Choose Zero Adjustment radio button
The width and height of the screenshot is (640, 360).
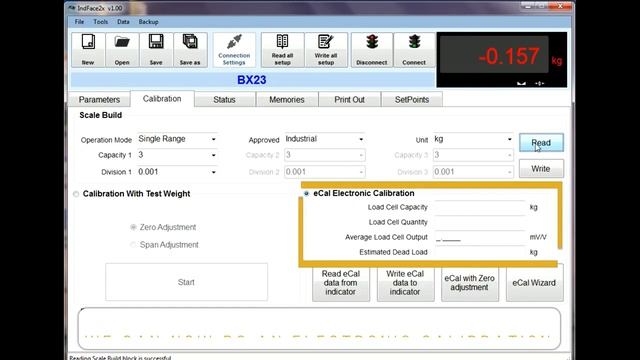click(133, 227)
